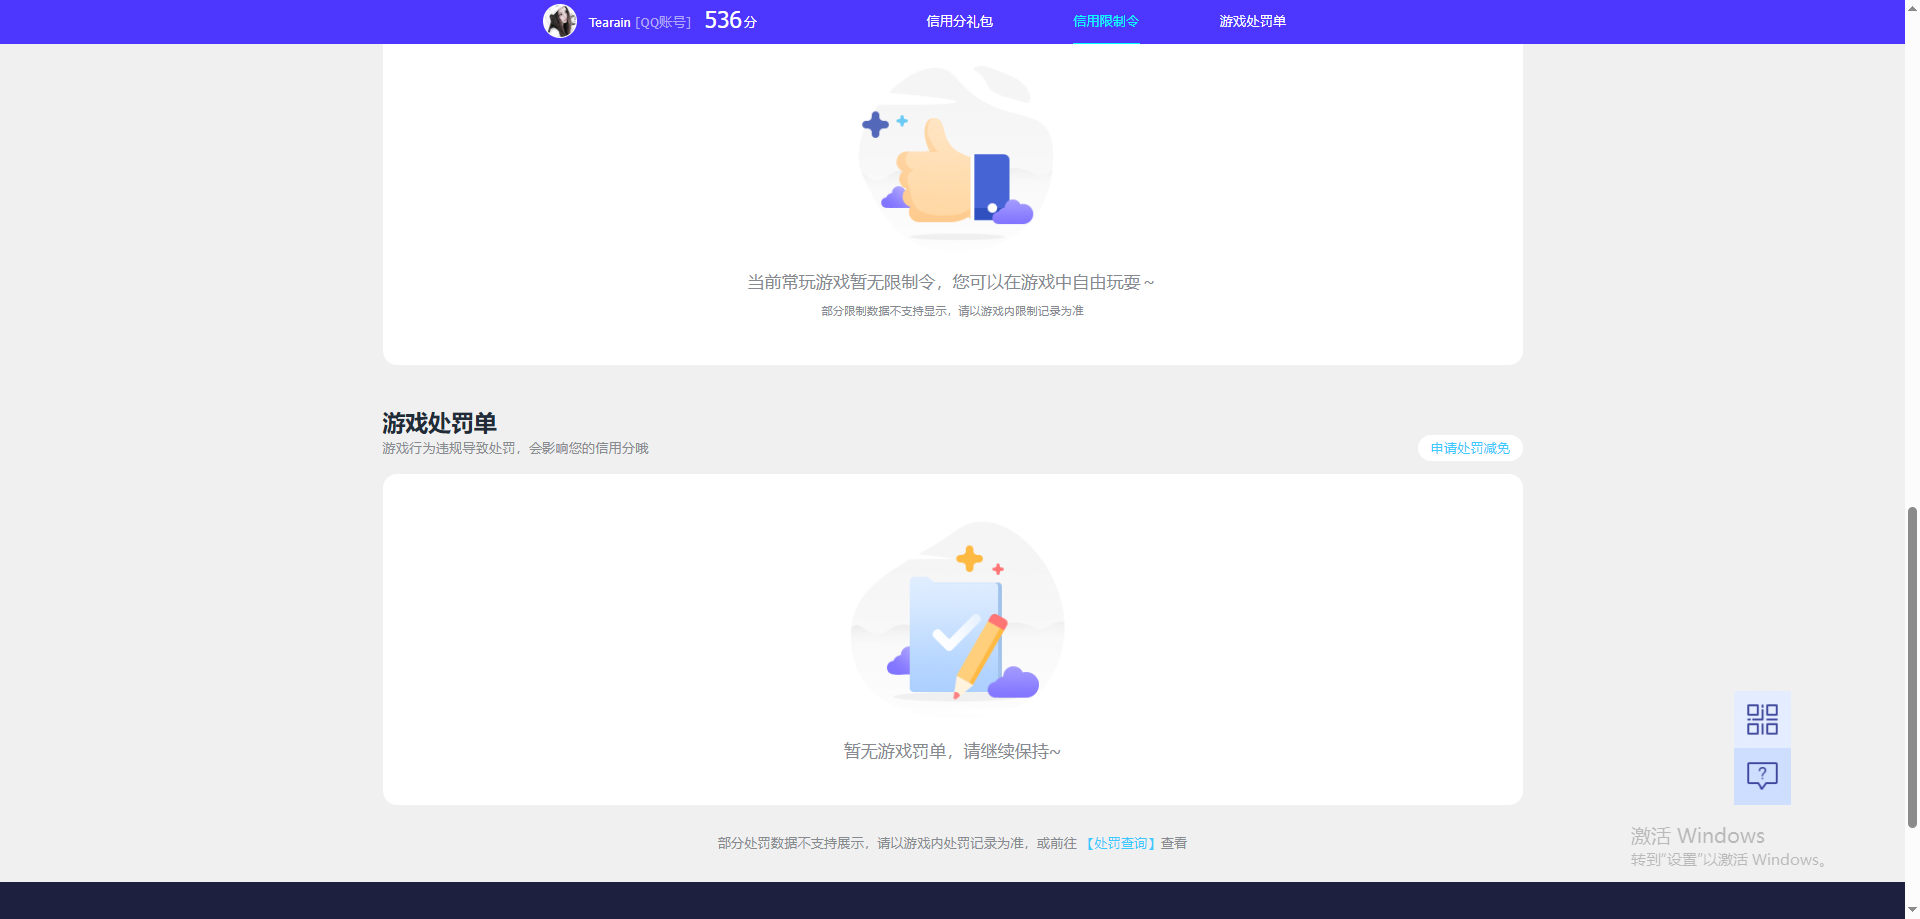Open the 处罚查询 link
Viewport: 1920px width, 919px height.
tap(1121, 843)
